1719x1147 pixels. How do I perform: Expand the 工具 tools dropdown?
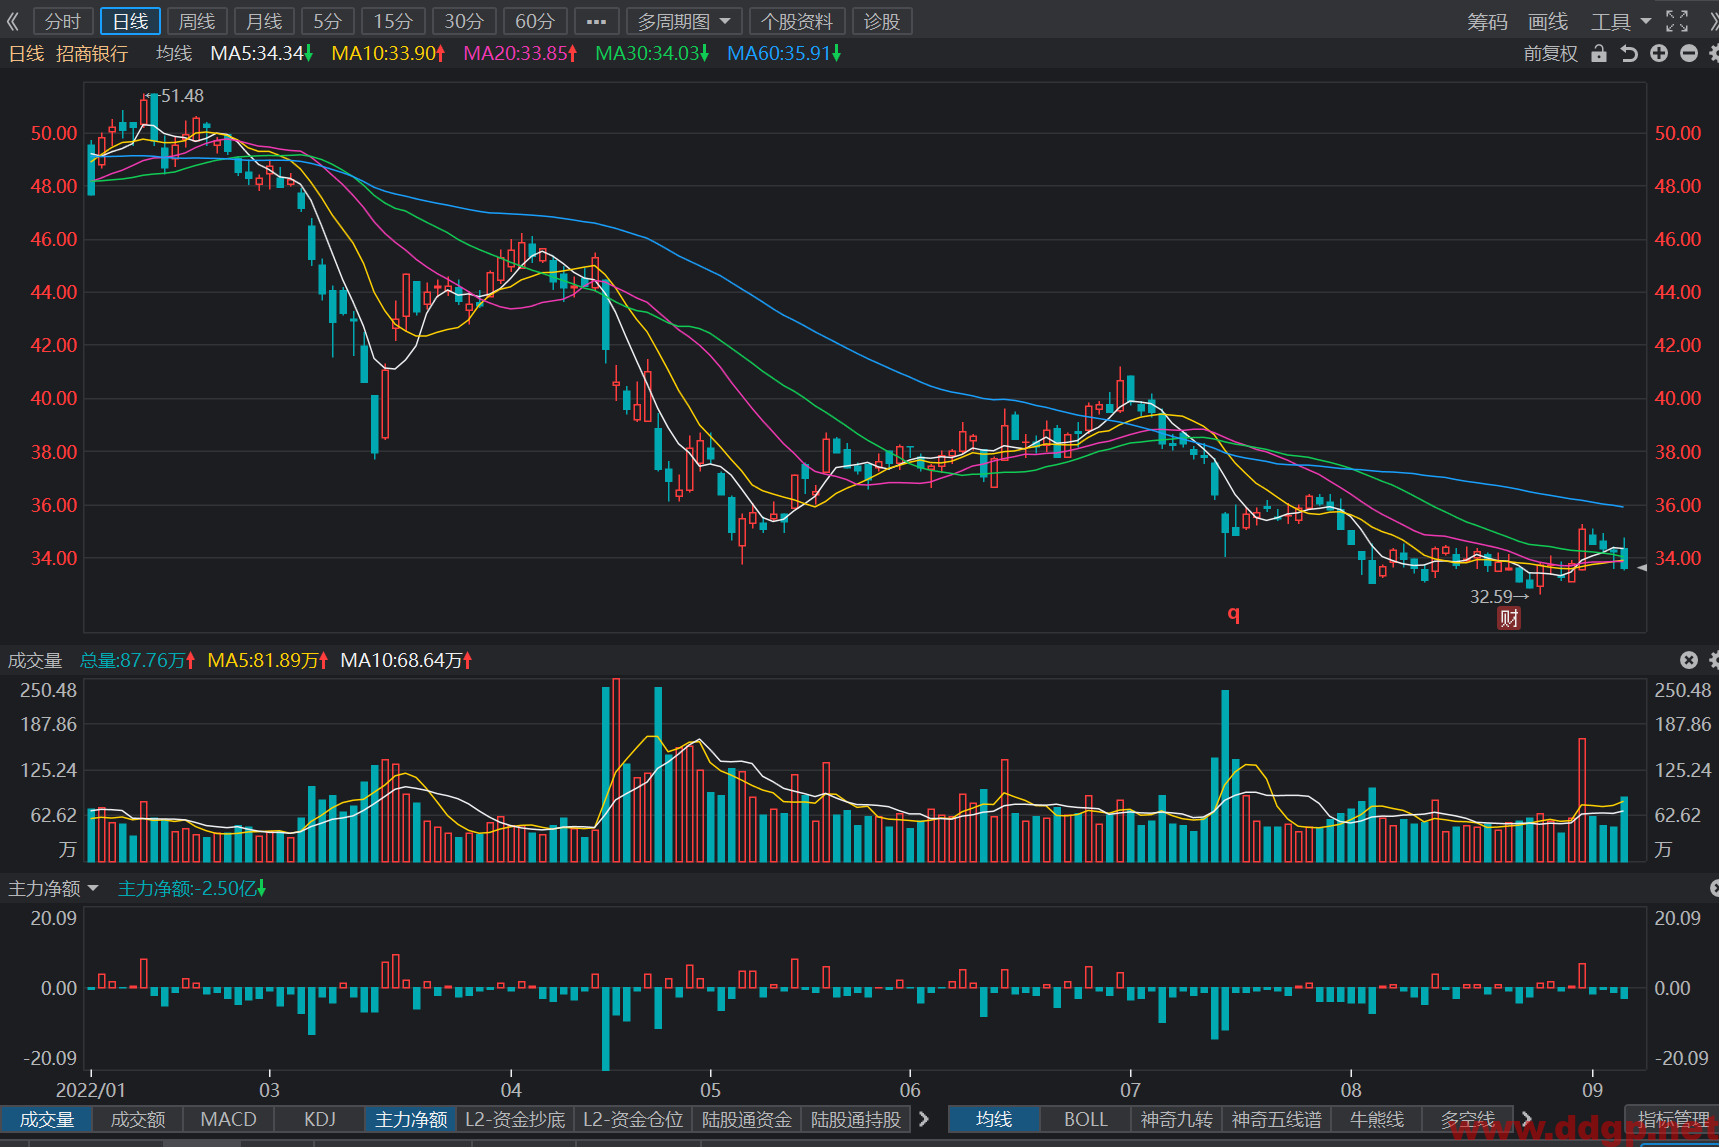1621,22
